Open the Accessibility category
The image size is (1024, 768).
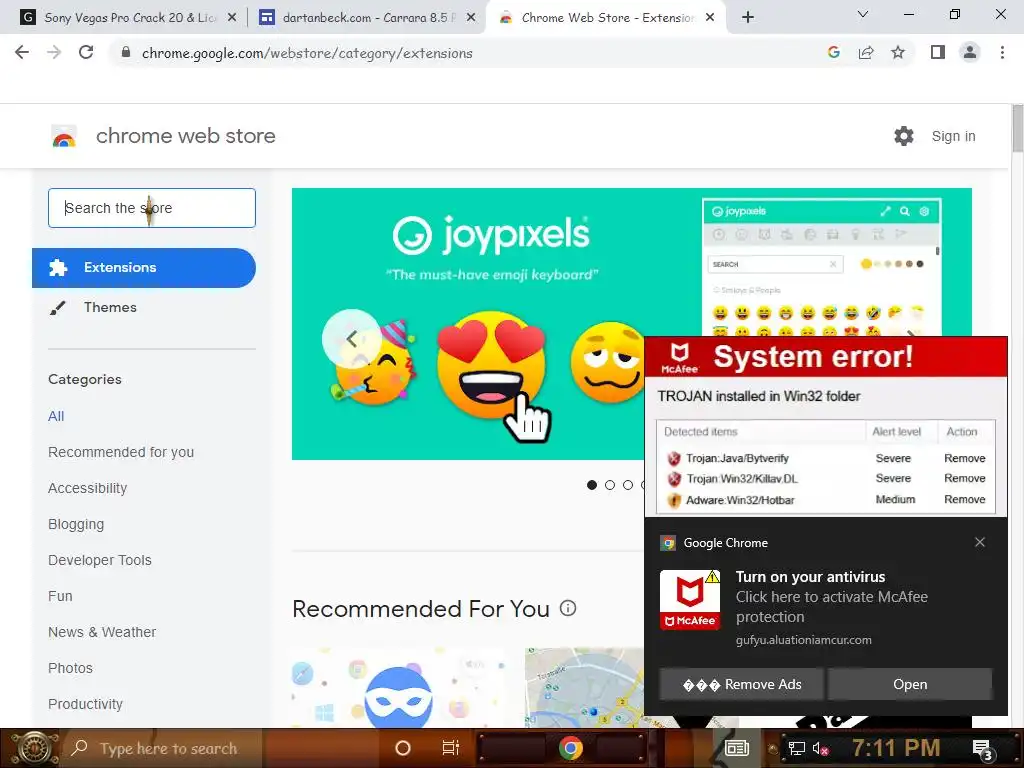click(88, 488)
